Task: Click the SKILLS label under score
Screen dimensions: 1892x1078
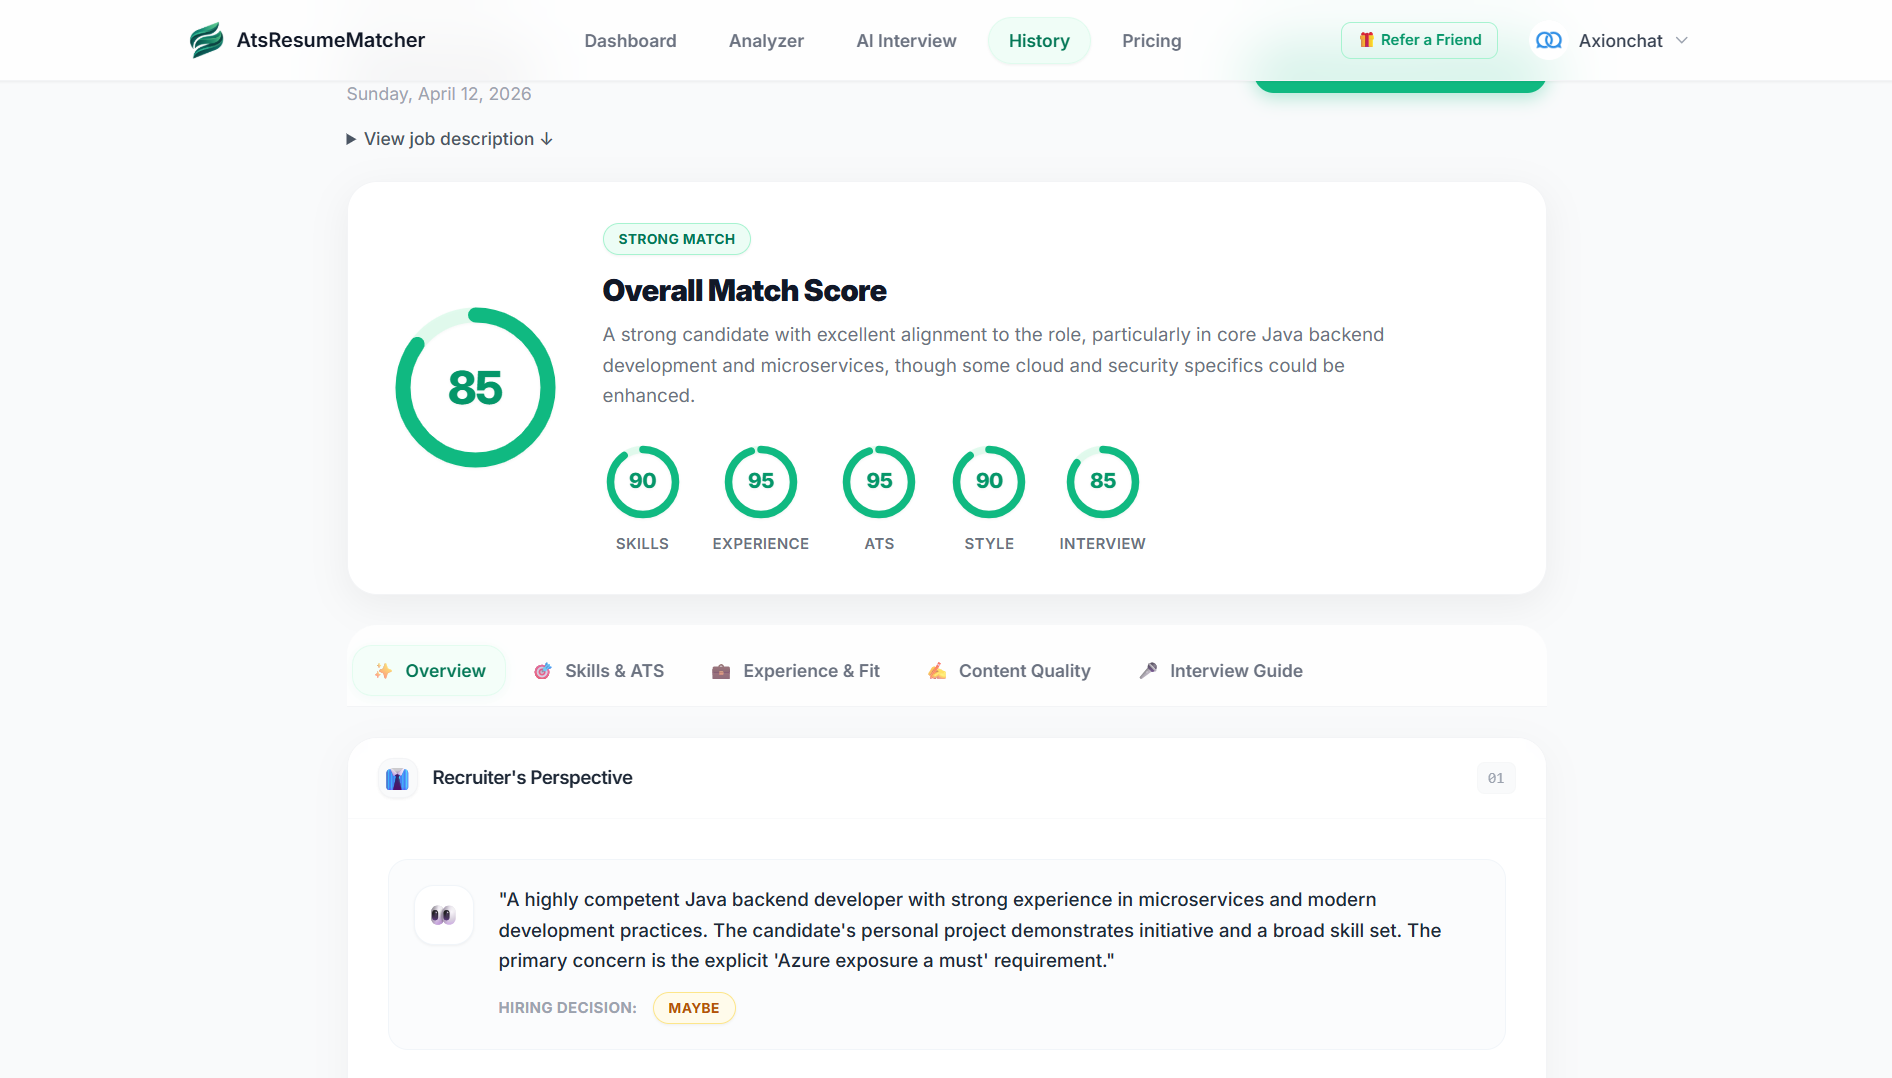Action: tap(642, 544)
